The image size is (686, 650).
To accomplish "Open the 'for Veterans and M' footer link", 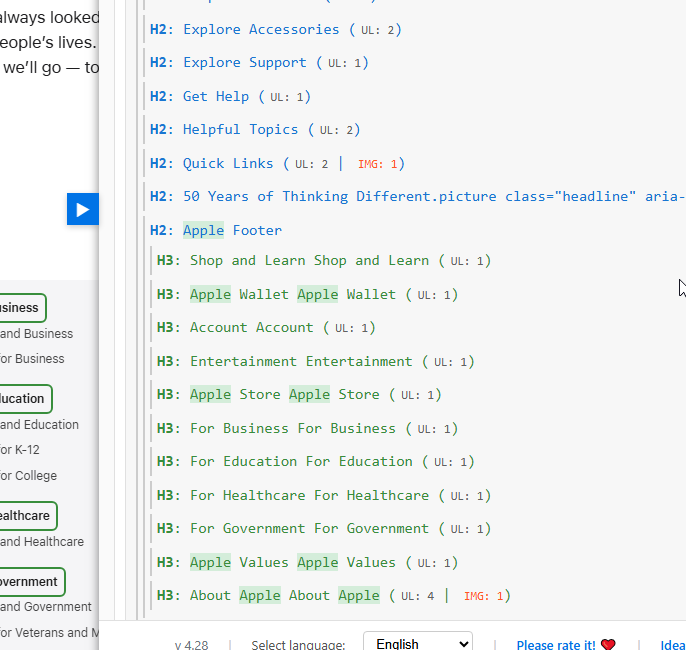I will (49, 633).
